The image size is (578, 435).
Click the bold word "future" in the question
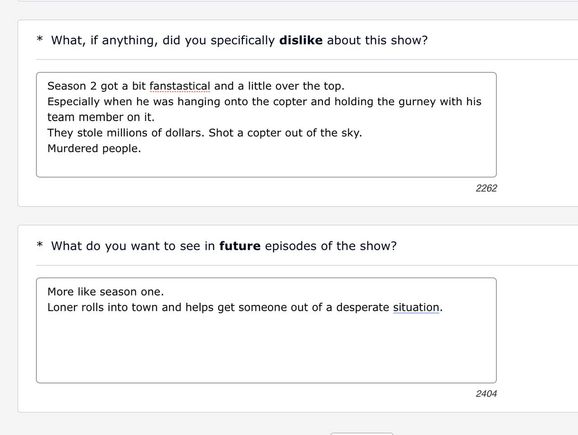tap(240, 246)
